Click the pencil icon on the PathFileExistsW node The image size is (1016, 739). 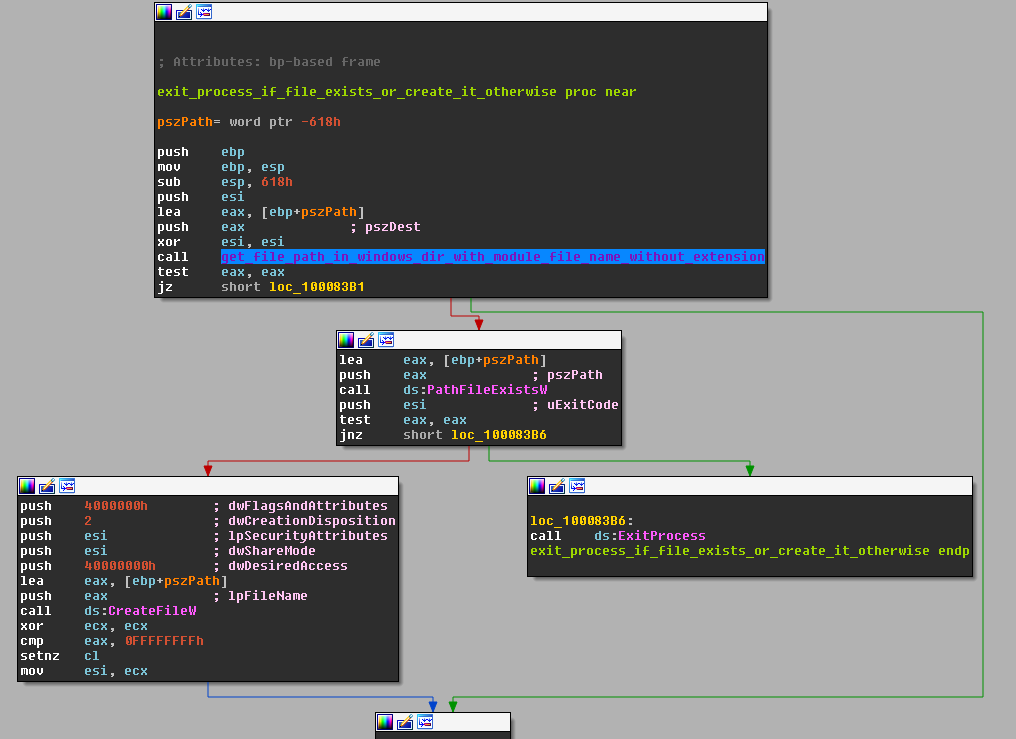[x=366, y=340]
